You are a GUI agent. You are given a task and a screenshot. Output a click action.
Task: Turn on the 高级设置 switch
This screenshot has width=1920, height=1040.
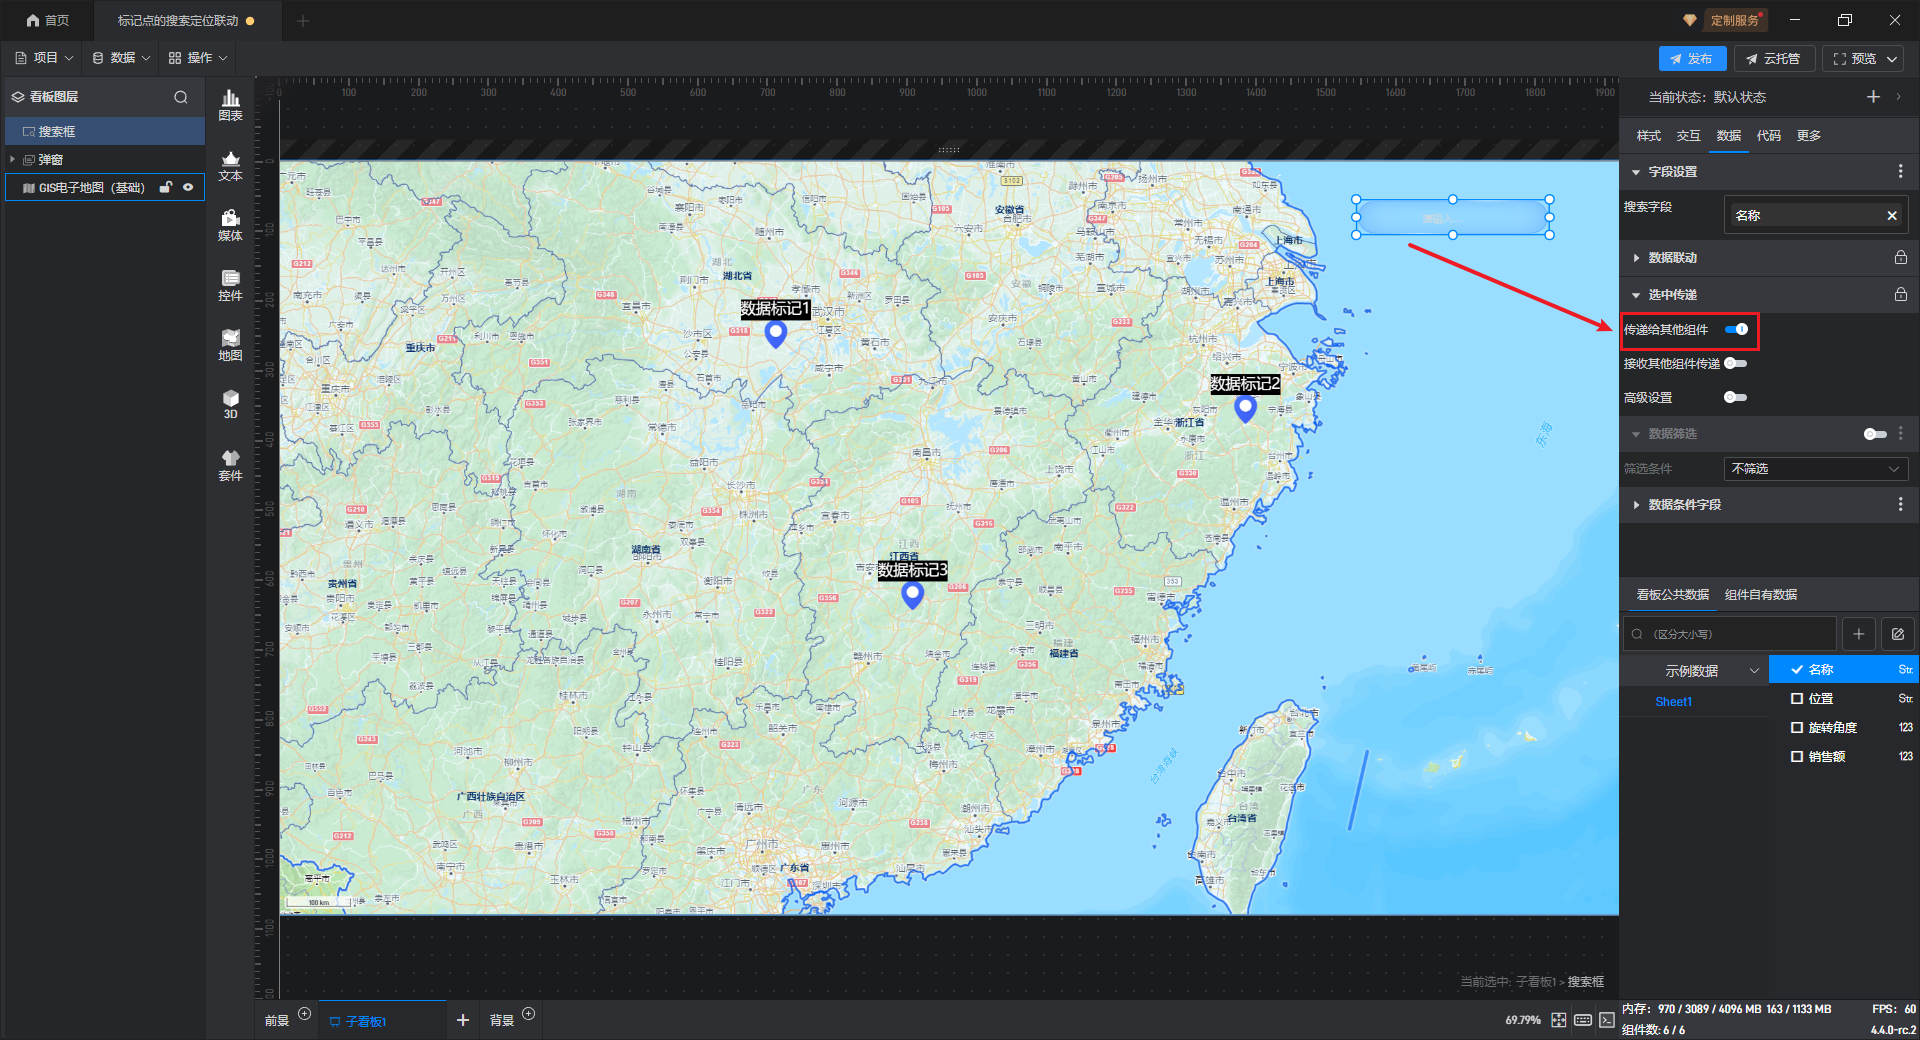pos(1735,397)
